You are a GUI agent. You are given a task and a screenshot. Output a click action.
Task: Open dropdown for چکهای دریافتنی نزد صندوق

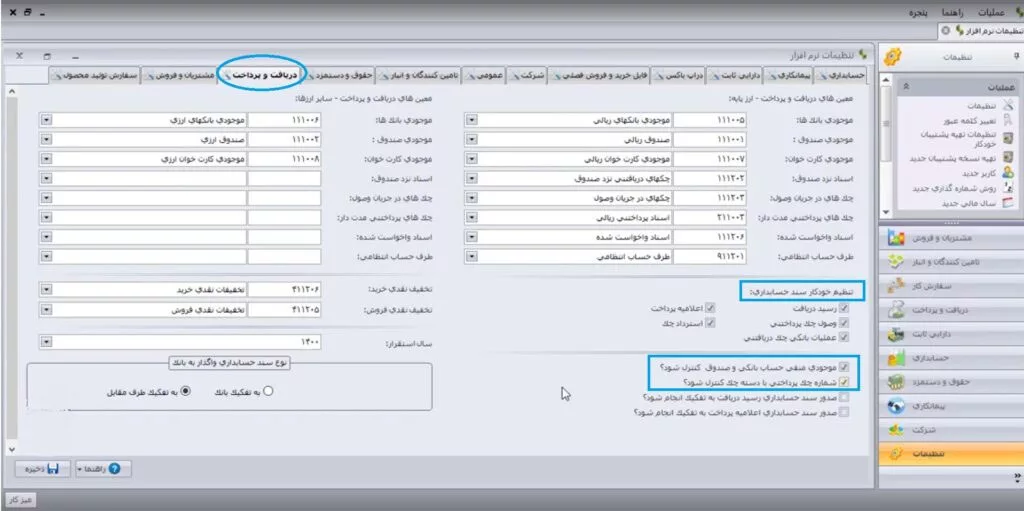[x=472, y=178]
